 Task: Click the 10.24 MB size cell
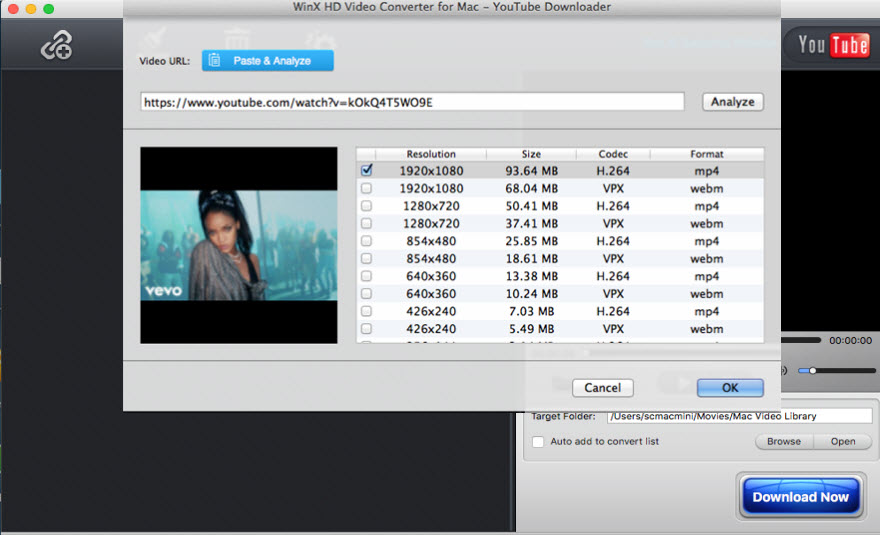[x=531, y=294]
